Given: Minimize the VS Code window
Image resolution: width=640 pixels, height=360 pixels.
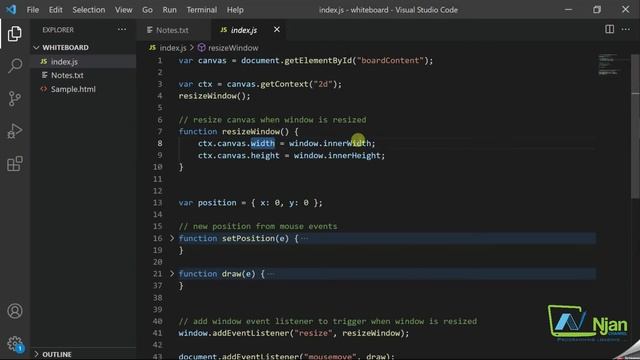Looking at the screenshot, I should (568, 9).
